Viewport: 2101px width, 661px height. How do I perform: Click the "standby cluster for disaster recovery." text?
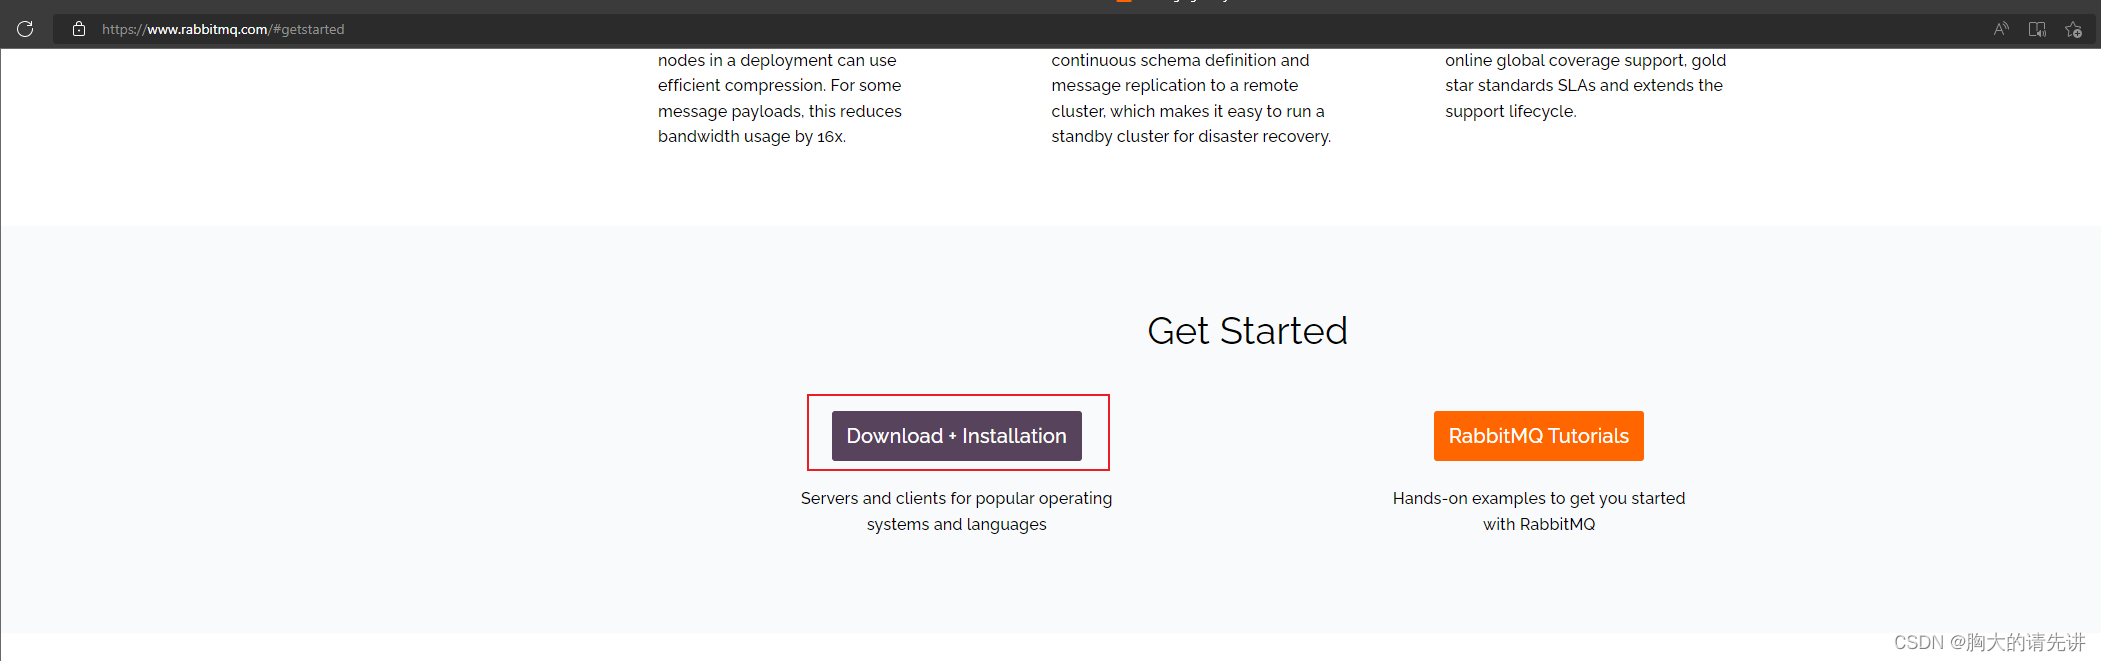[1191, 136]
